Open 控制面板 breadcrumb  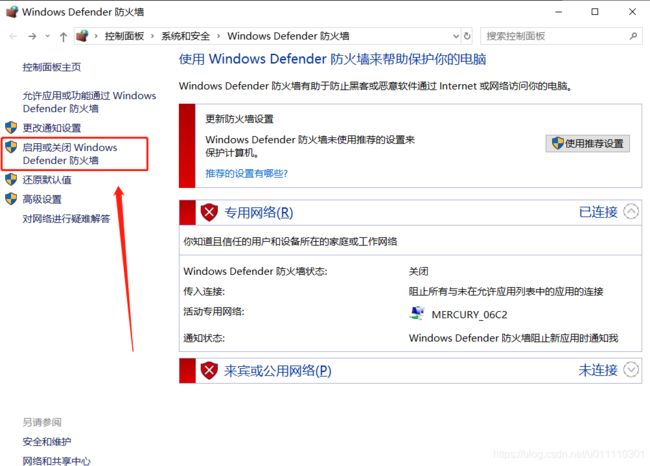coord(124,36)
